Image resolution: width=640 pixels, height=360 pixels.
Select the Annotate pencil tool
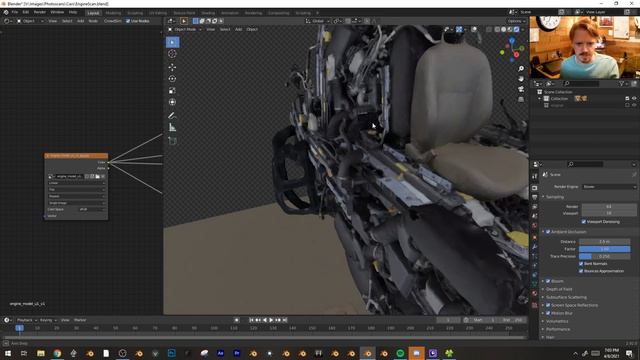(x=172, y=116)
